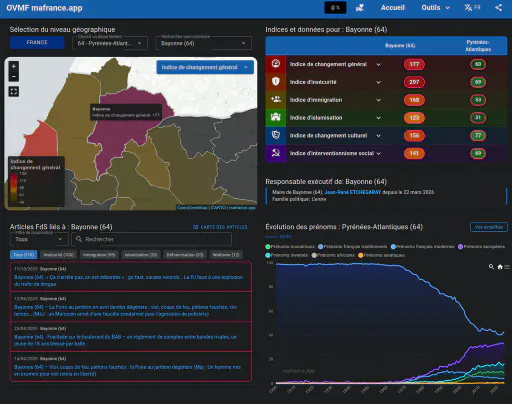Filter articles by Islamisation
Screen dimensions: 512x404
pyautogui.click(x=141, y=255)
